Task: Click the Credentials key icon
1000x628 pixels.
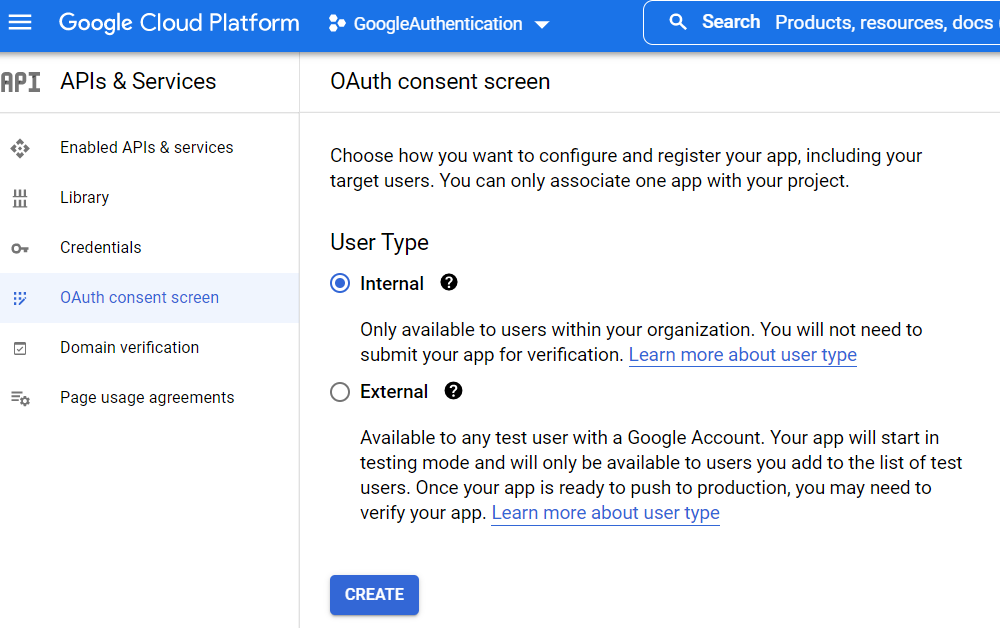Action: [x=20, y=248]
